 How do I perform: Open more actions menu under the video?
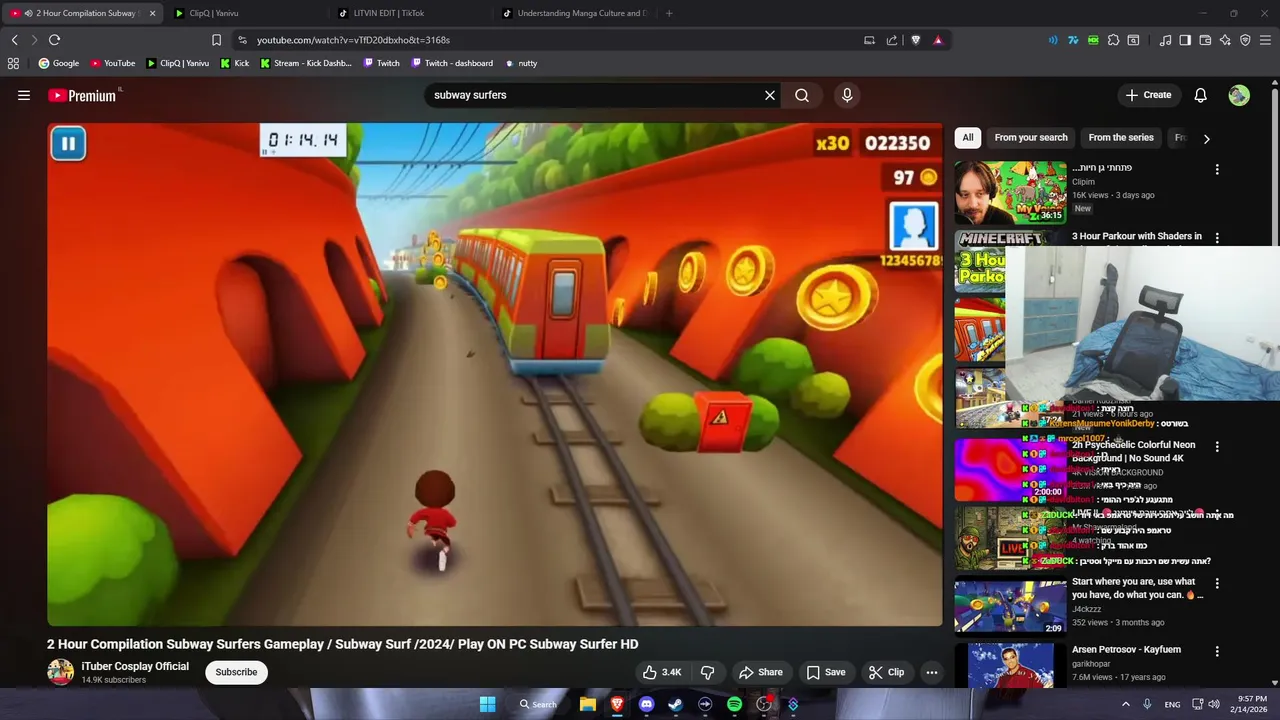(x=932, y=672)
